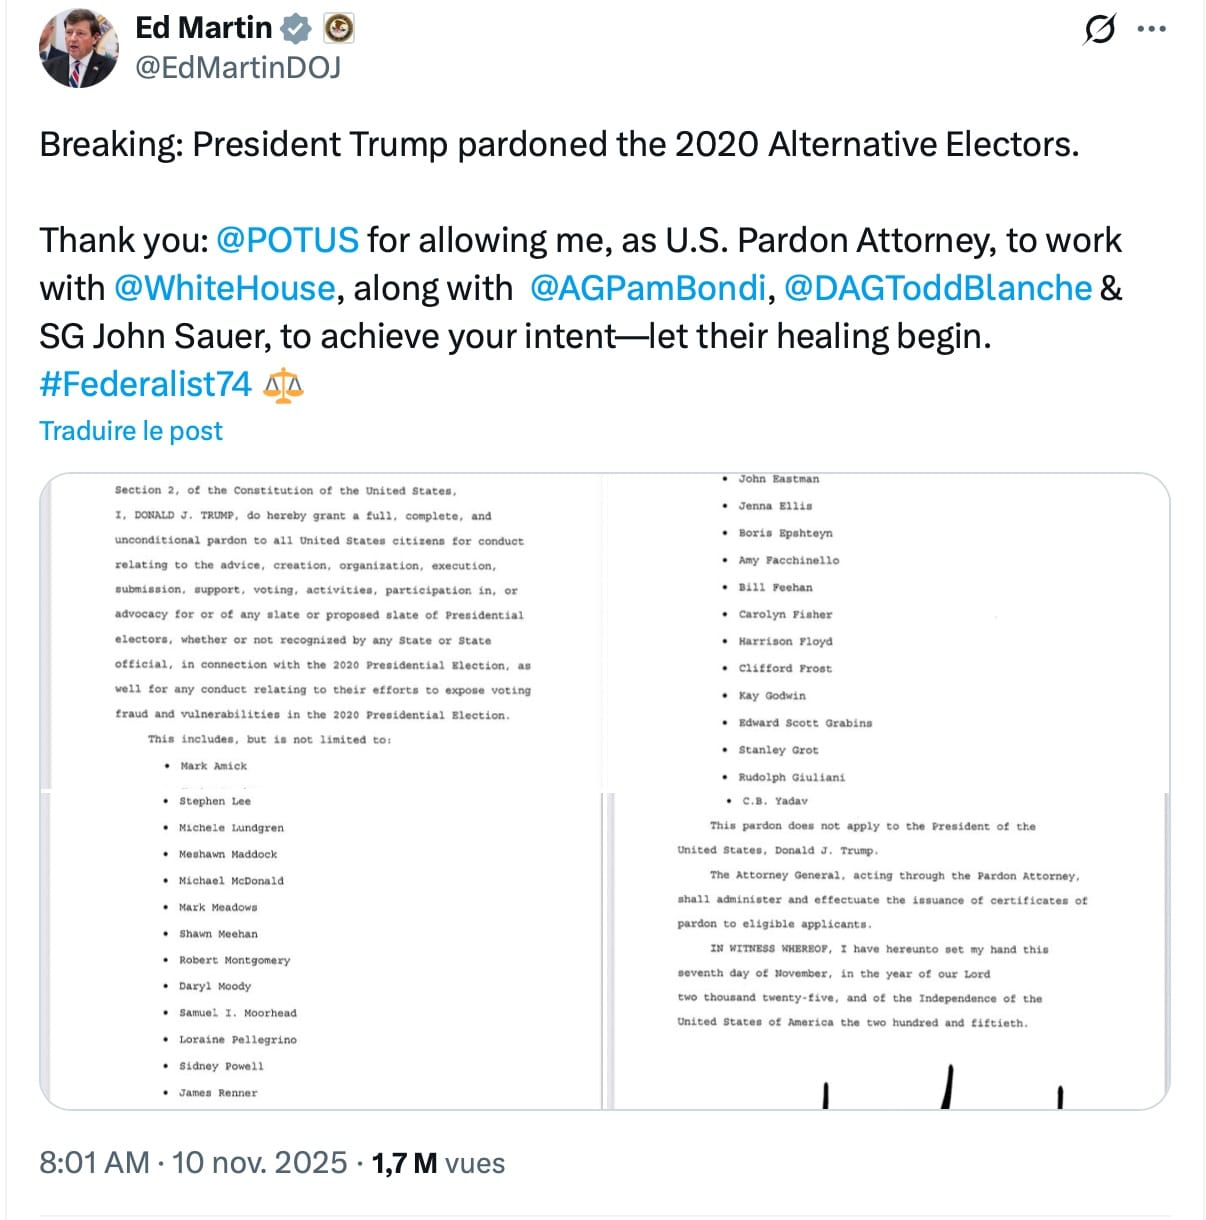Open image listing Stephen Lee and Sidney Powell

[x=320, y=950]
